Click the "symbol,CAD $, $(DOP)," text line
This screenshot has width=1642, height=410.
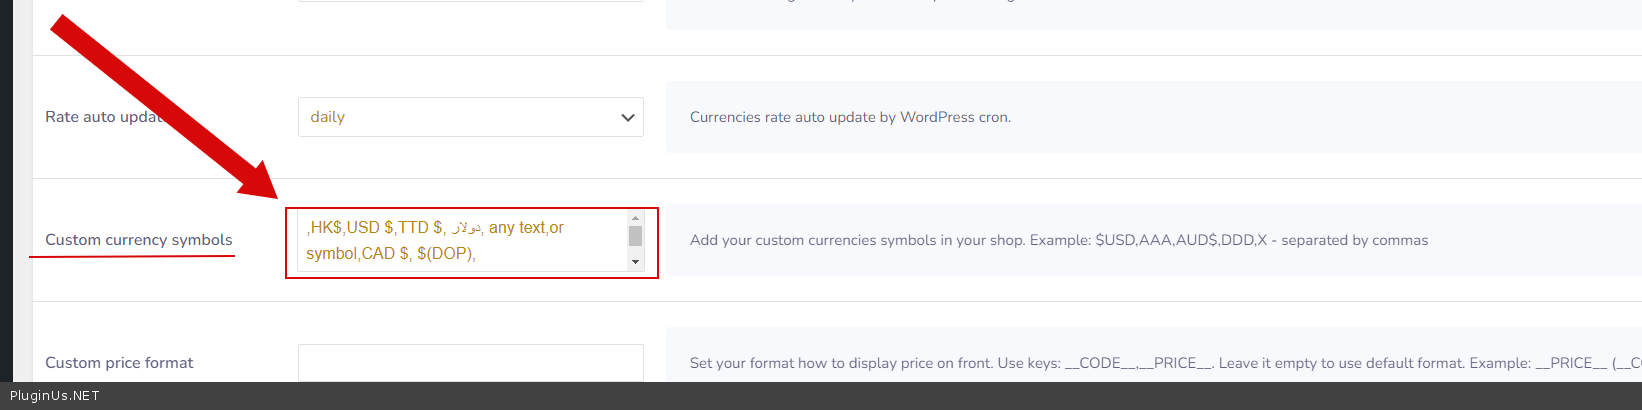(390, 254)
